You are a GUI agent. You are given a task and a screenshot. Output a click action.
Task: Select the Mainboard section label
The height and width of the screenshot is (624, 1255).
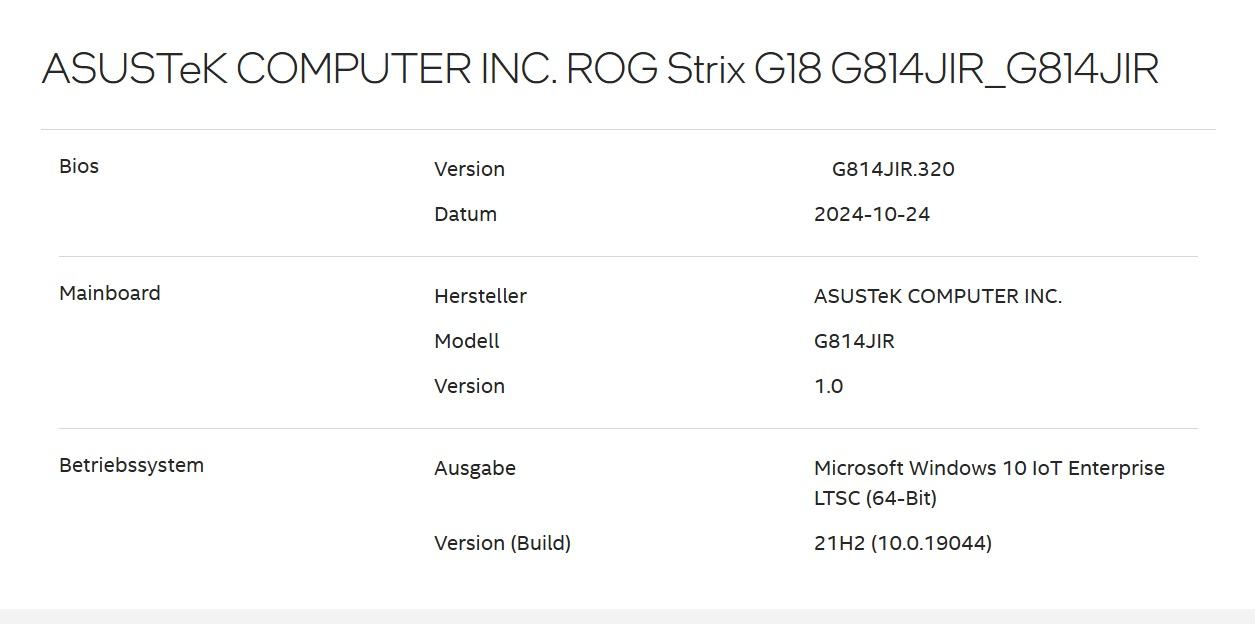(x=110, y=293)
